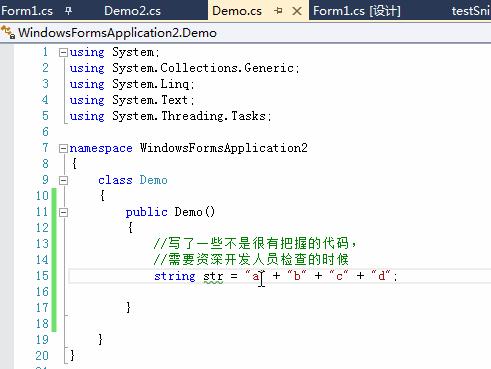Click 'WindowsFormsApplication2' in namespace declaration
491x369 pixels.
pyautogui.click(x=224, y=148)
